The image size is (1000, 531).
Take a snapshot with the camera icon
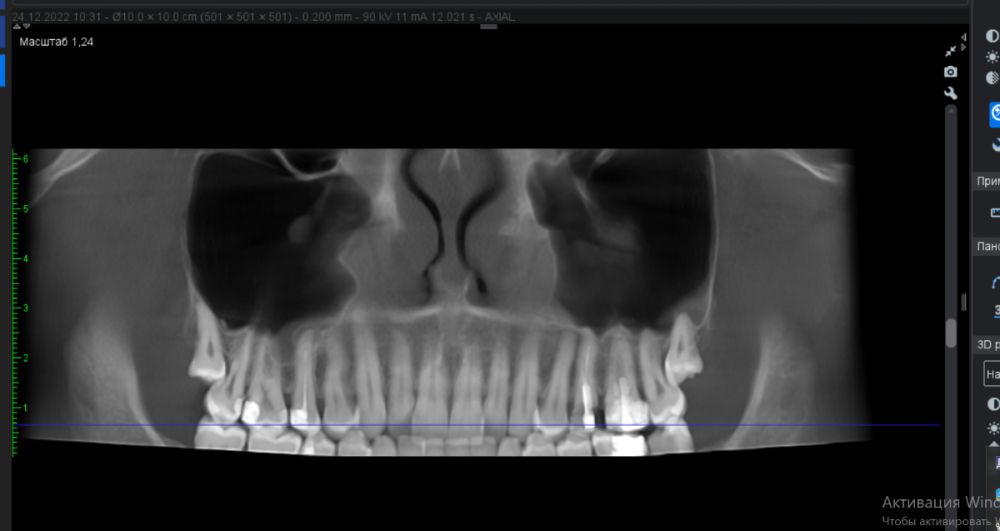click(951, 72)
